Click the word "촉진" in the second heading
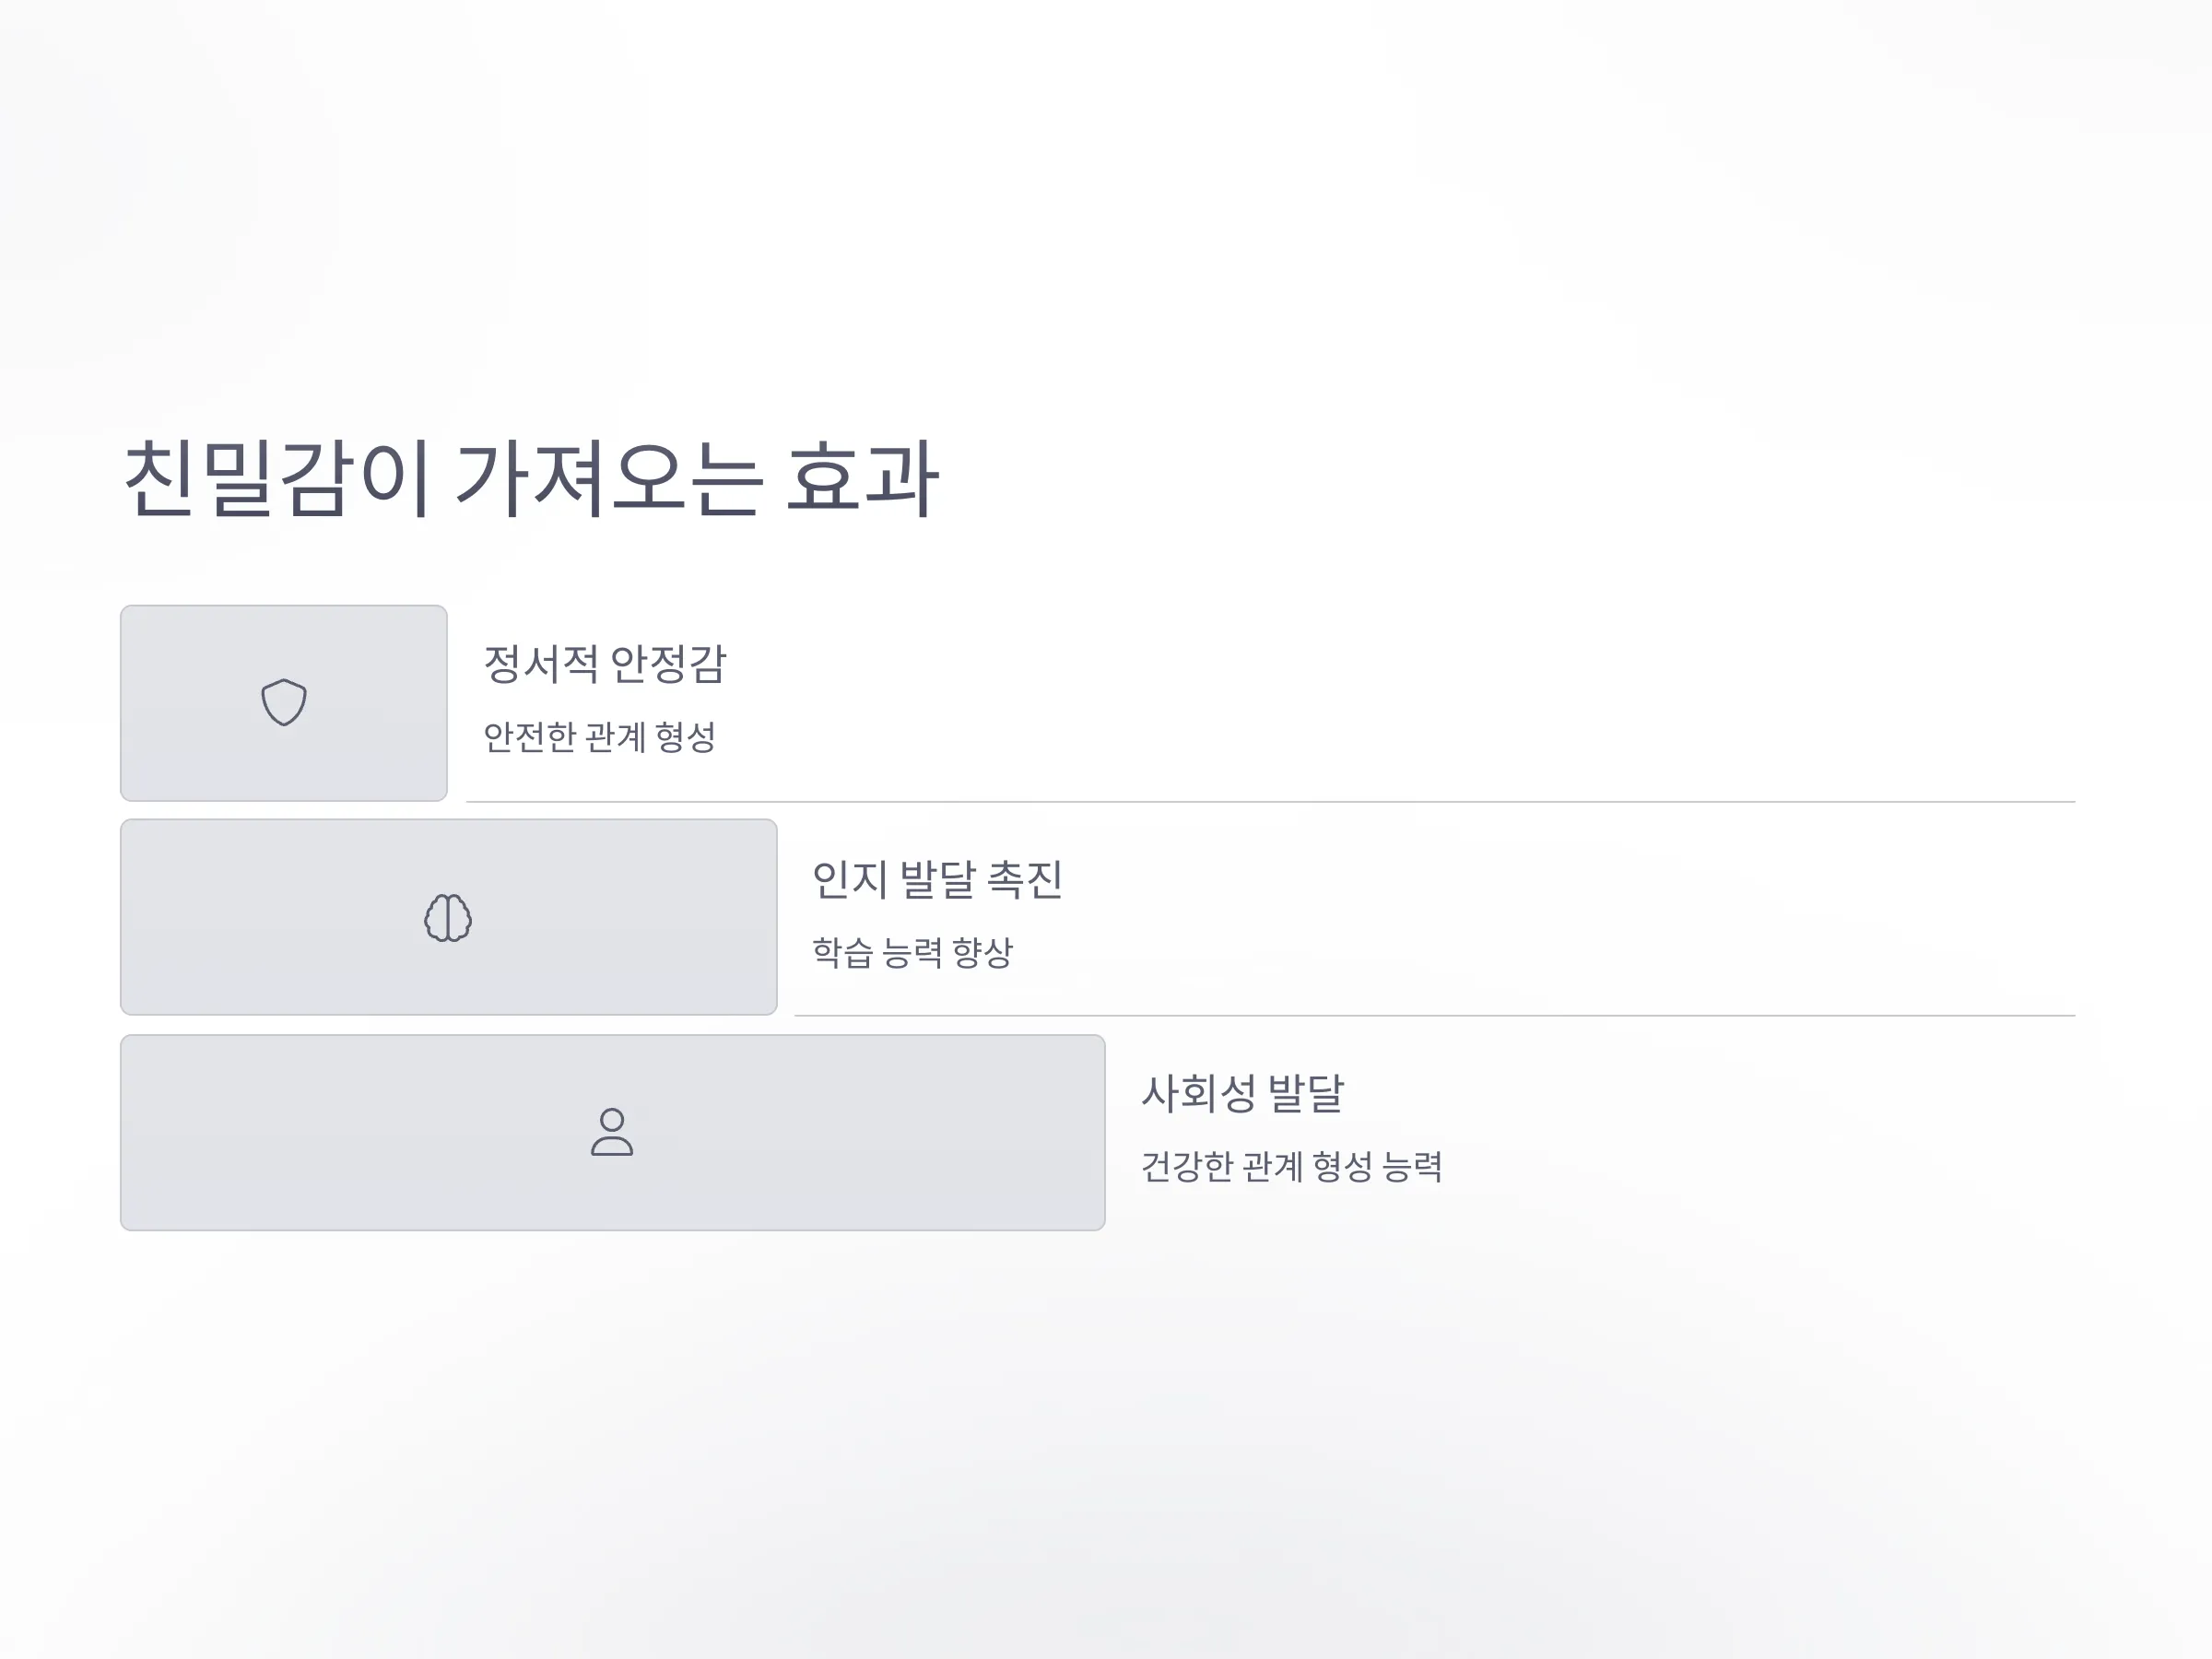 (x=1025, y=879)
